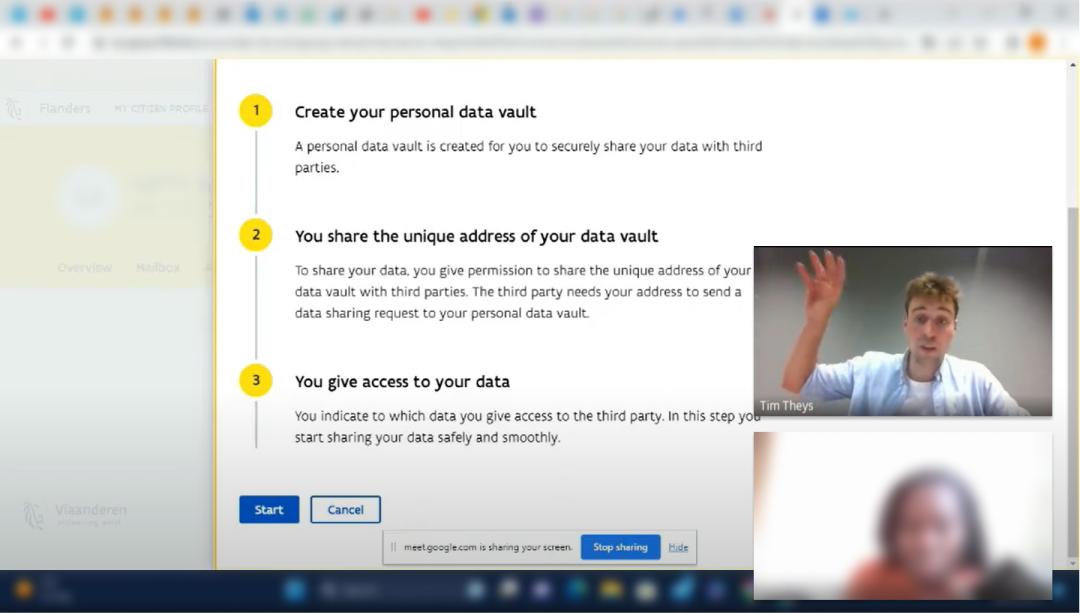This screenshot has width=1080, height=613.
Task: Click Flanders in the background header
Action: tap(65, 108)
